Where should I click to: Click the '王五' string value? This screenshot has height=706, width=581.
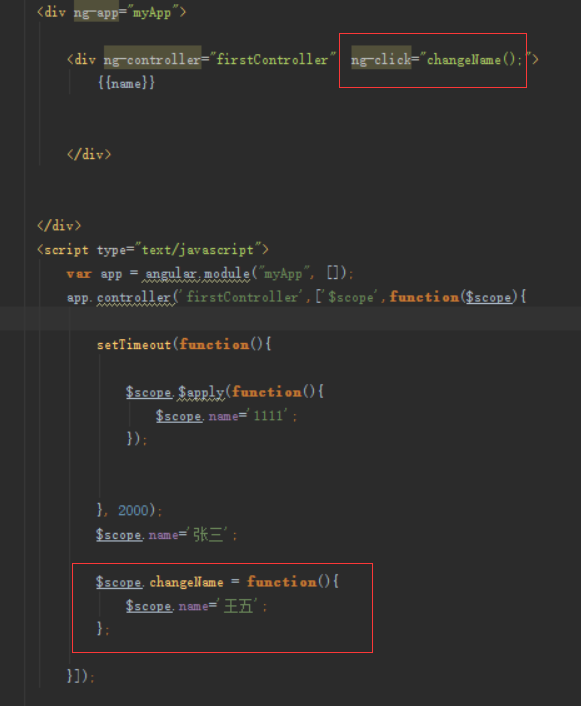pos(238,606)
